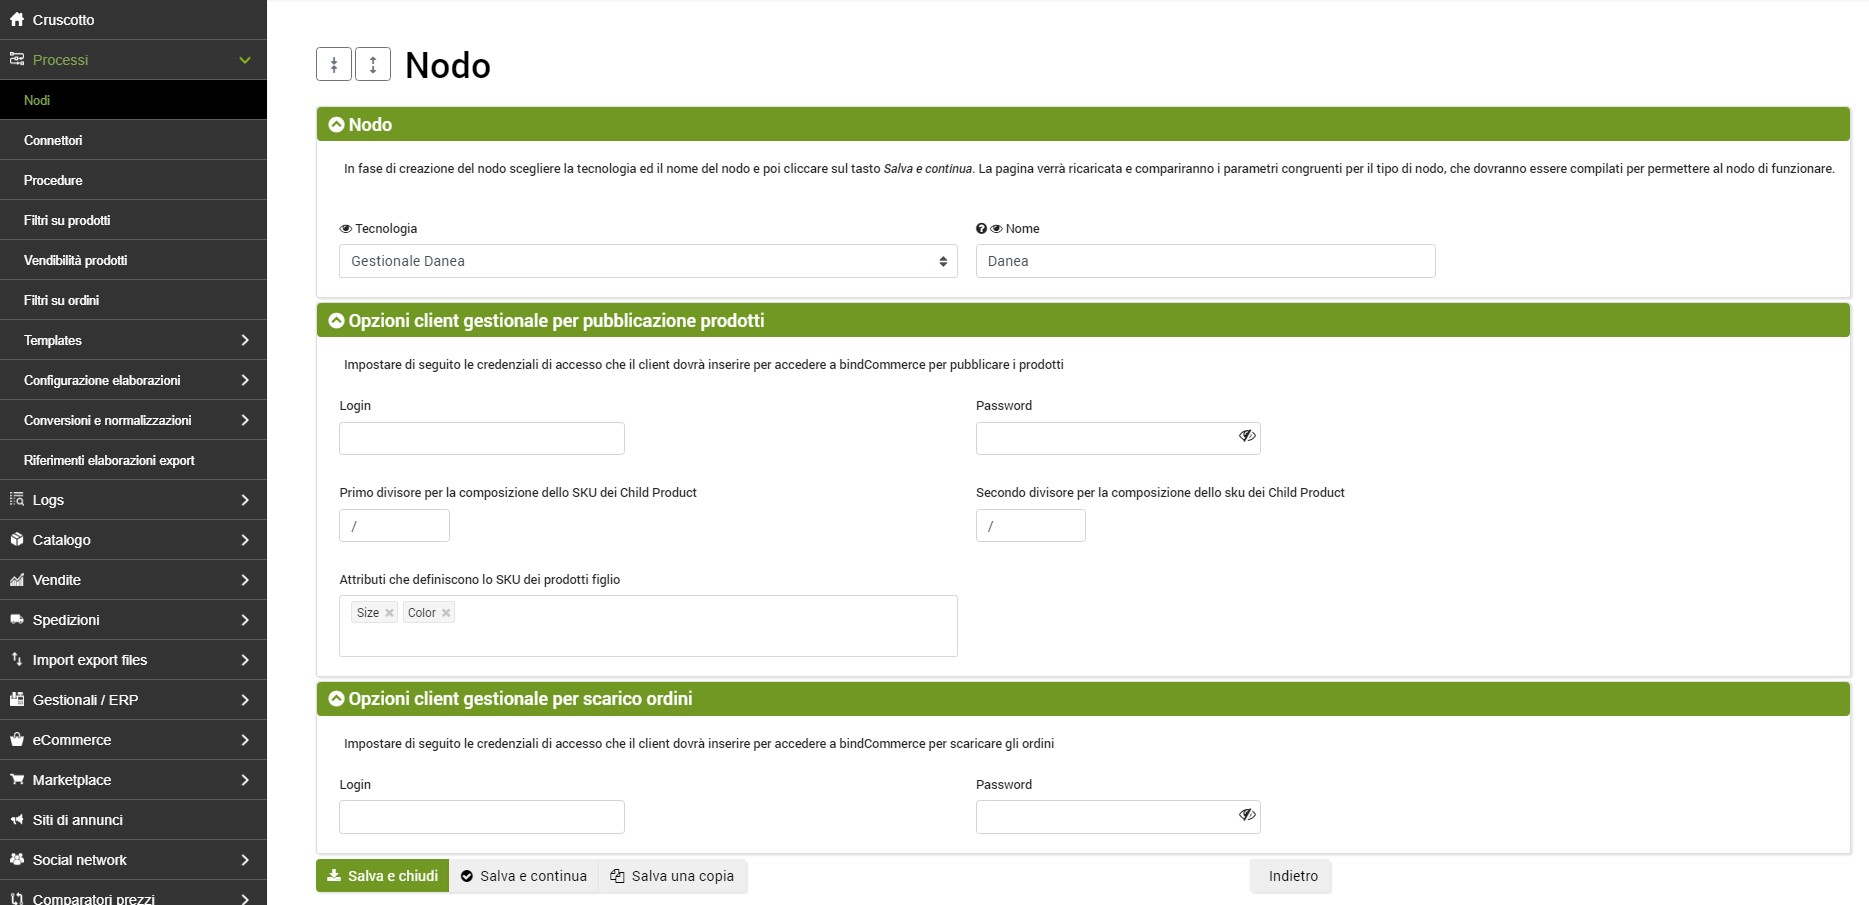Screen dimensions: 1869x905
Task: Open Filtri su prodotti menu item
Action: coord(67,220)
